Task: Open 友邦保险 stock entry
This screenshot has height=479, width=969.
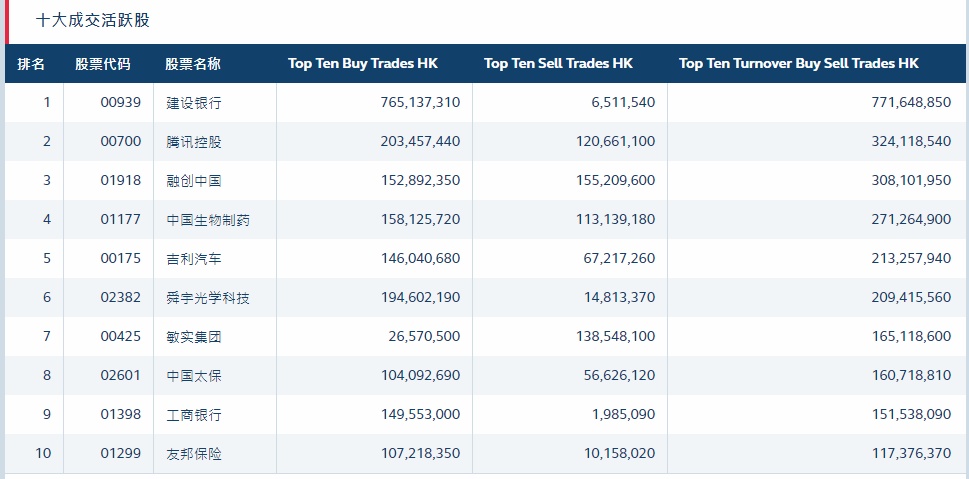Action: (x=194, y=454)
